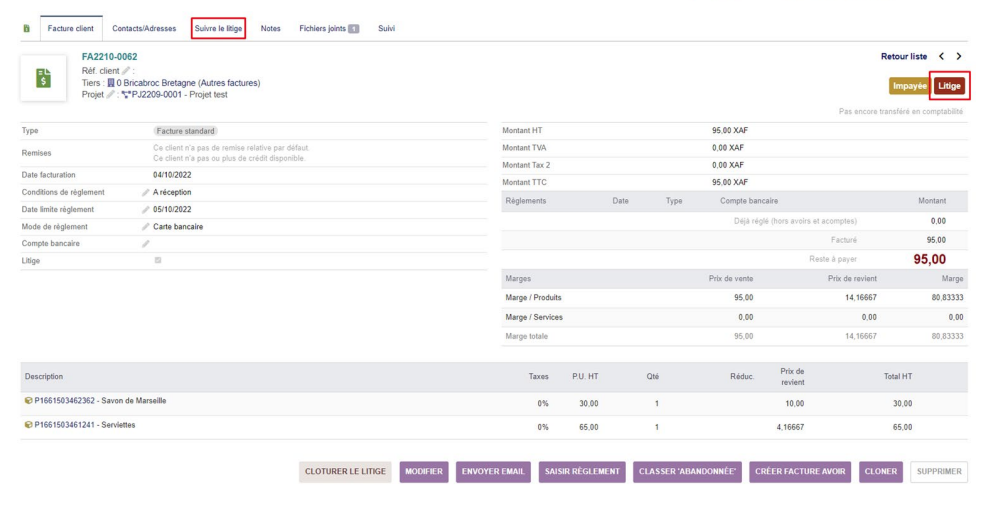Click the Facture standard type badge
This screenshot has height=521, width=986.
tap(186, 131)
